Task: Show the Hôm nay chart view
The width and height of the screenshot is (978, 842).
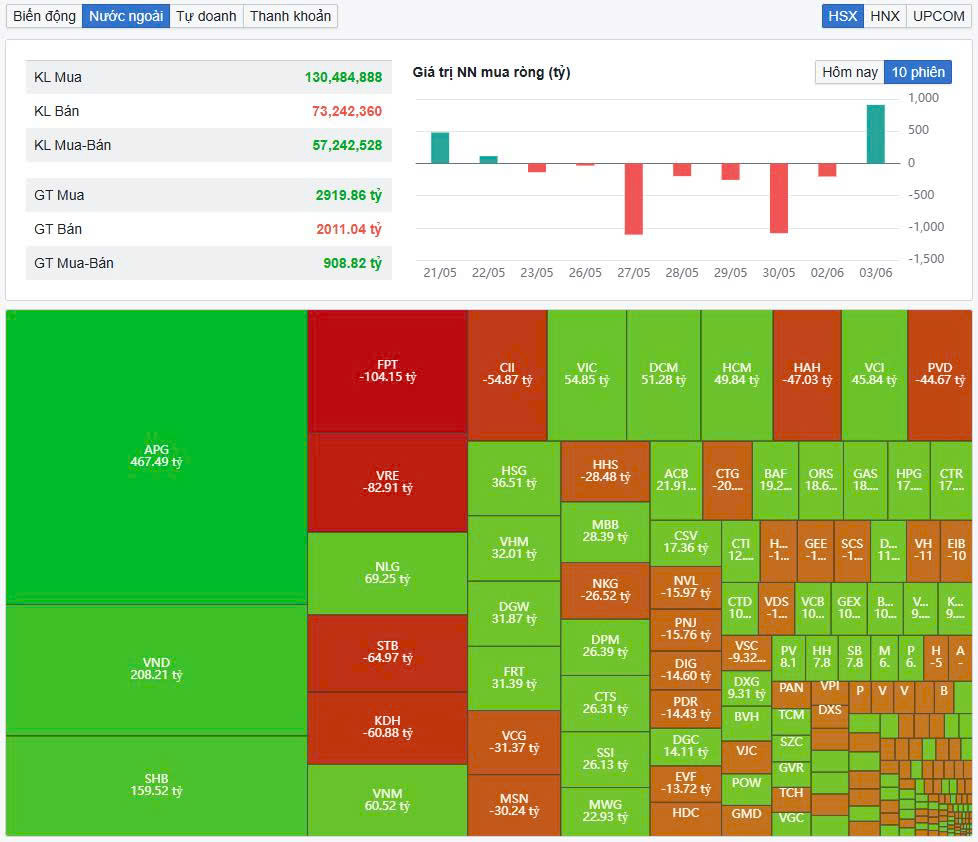Action: coord(850,72)
